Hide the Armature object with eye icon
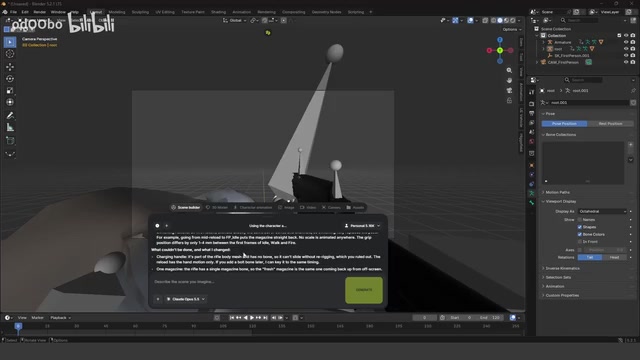The image size is (640, 360). pyautogui.click(x=626, y=42)
